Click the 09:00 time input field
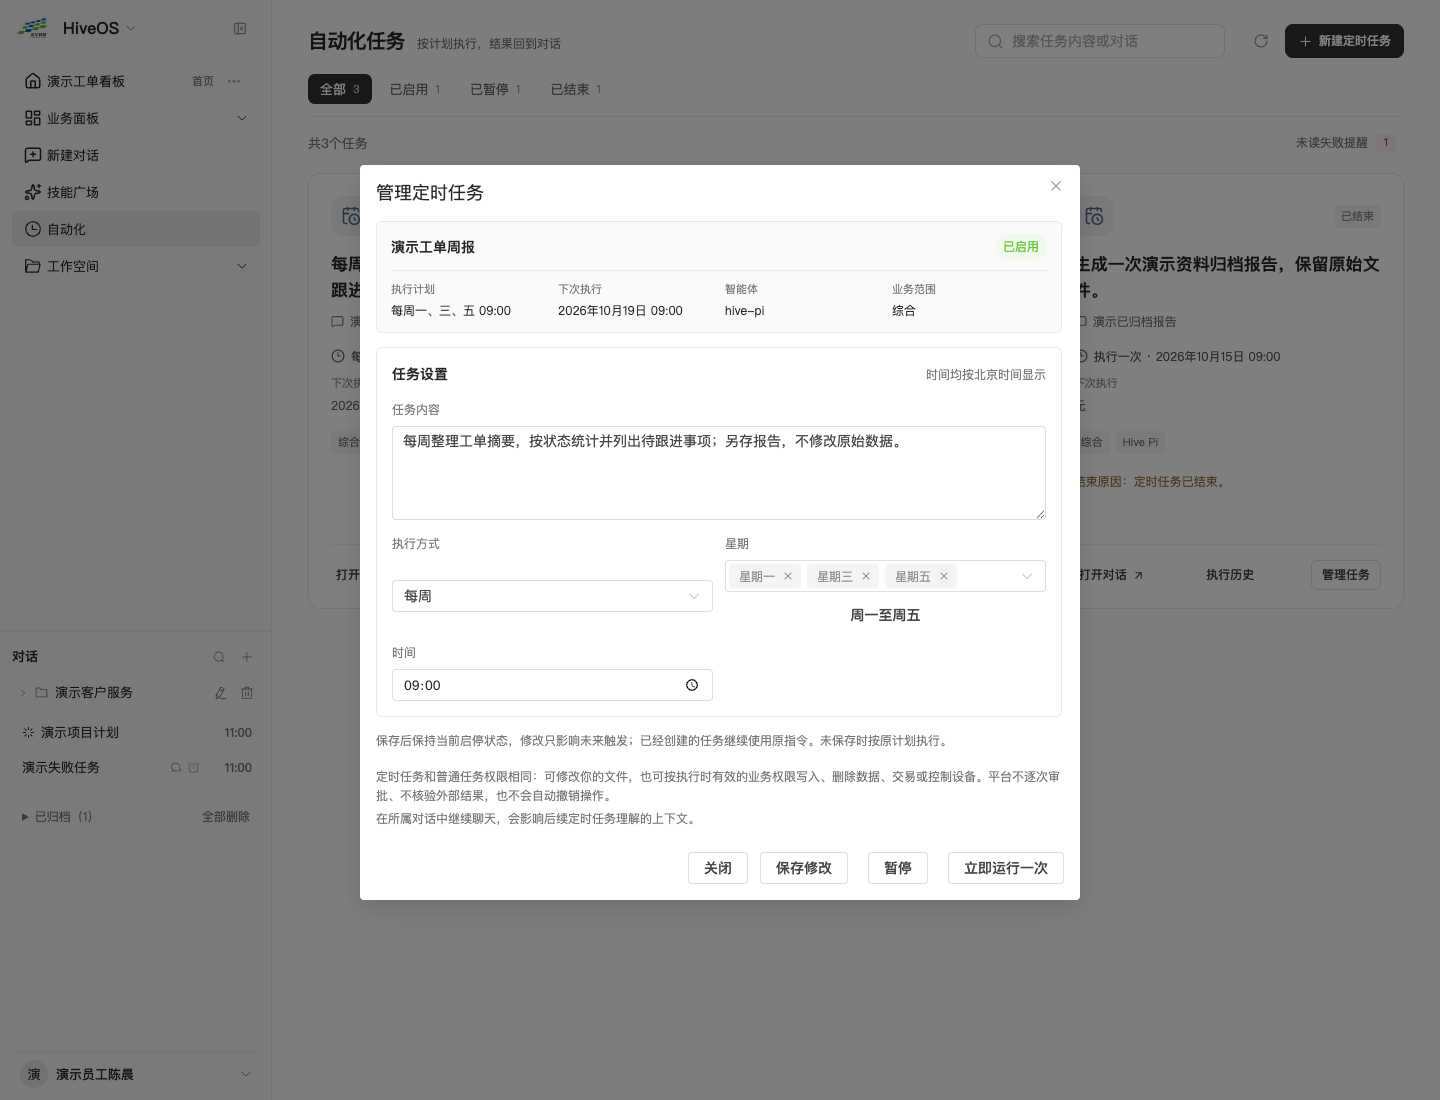The image size is (1440, 1100). 552,685
